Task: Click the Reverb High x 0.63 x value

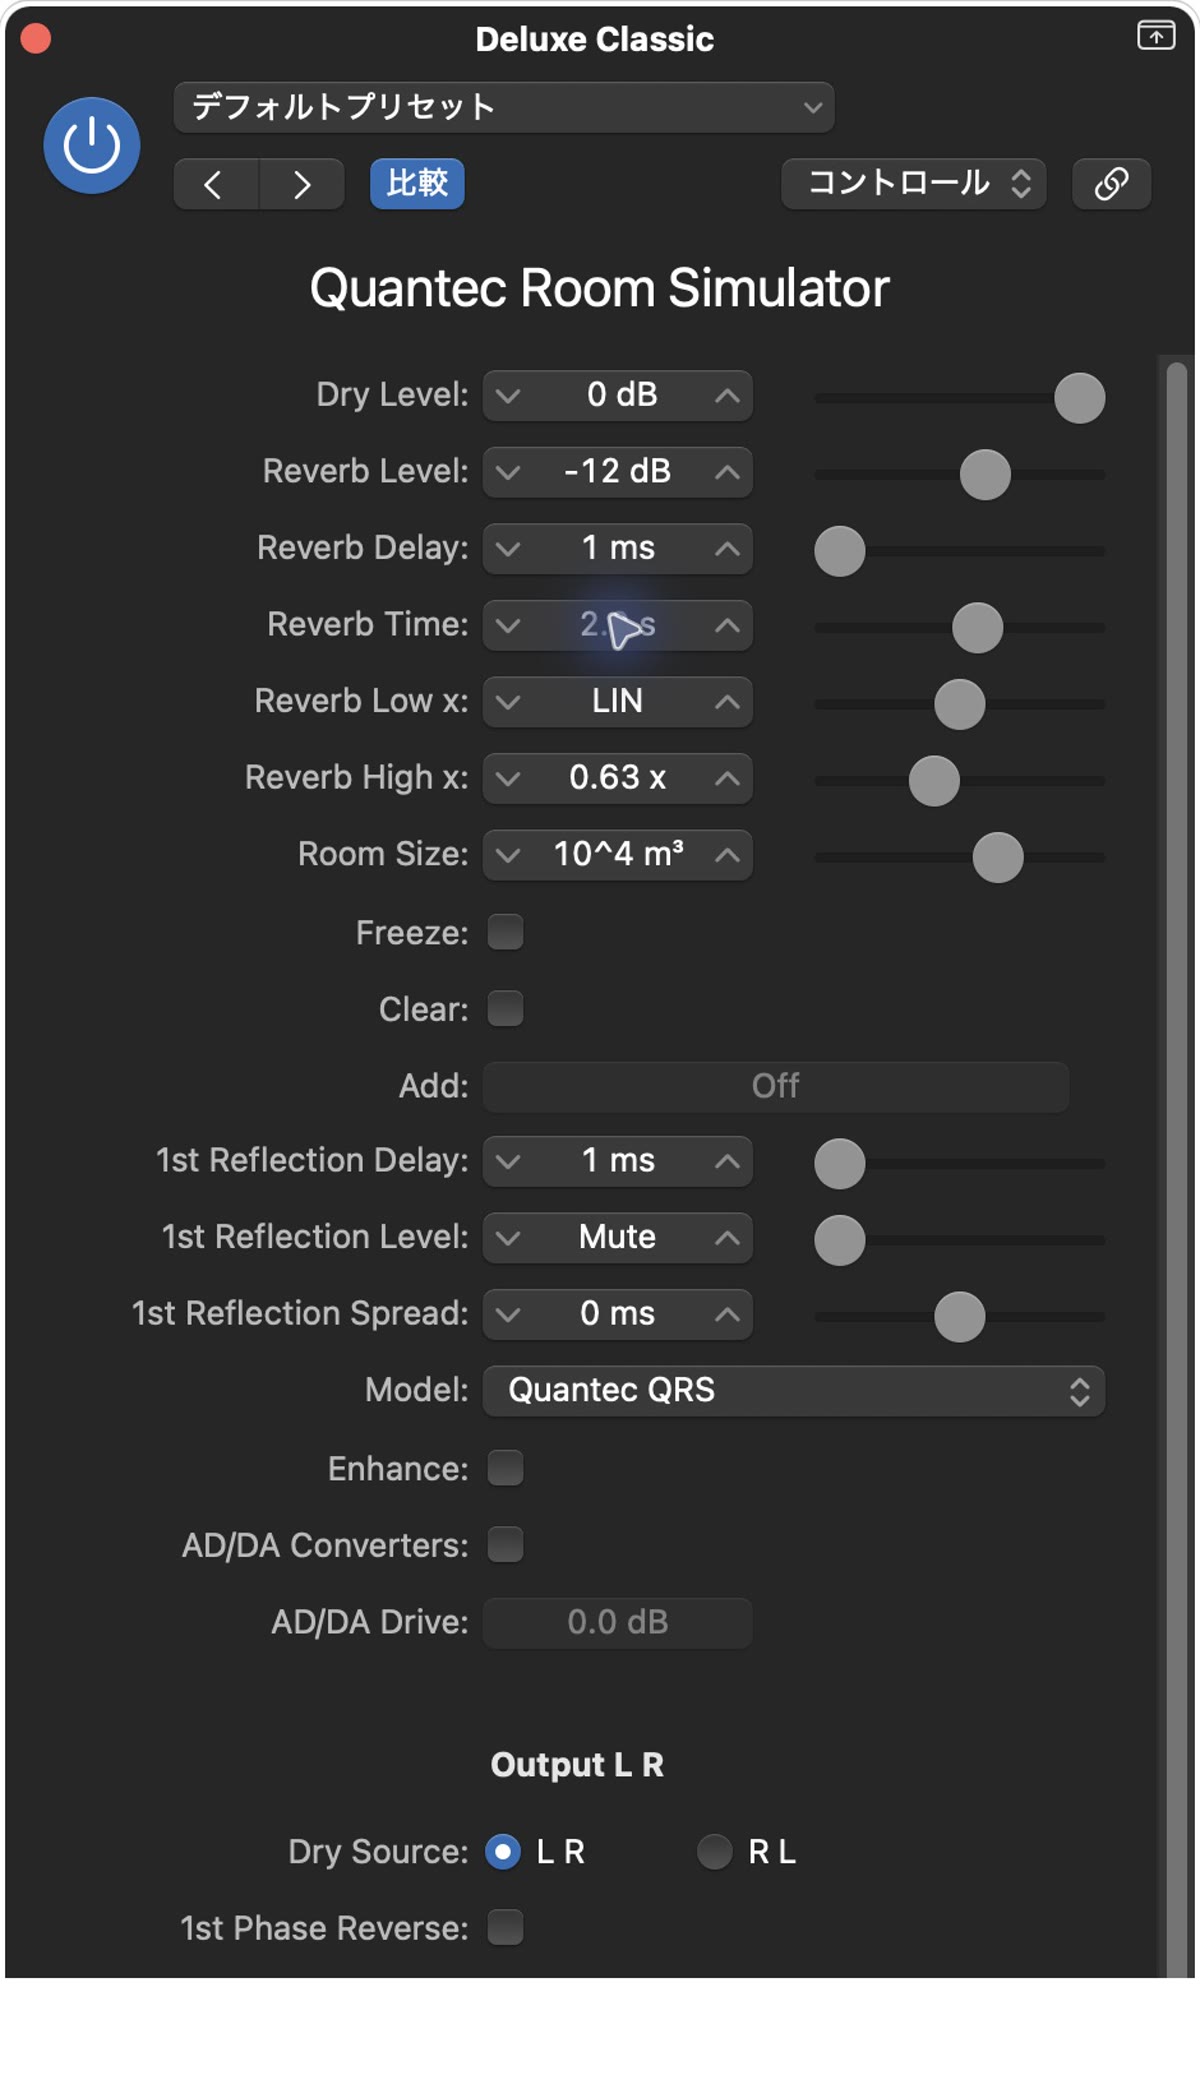Action: click(618, 779)
